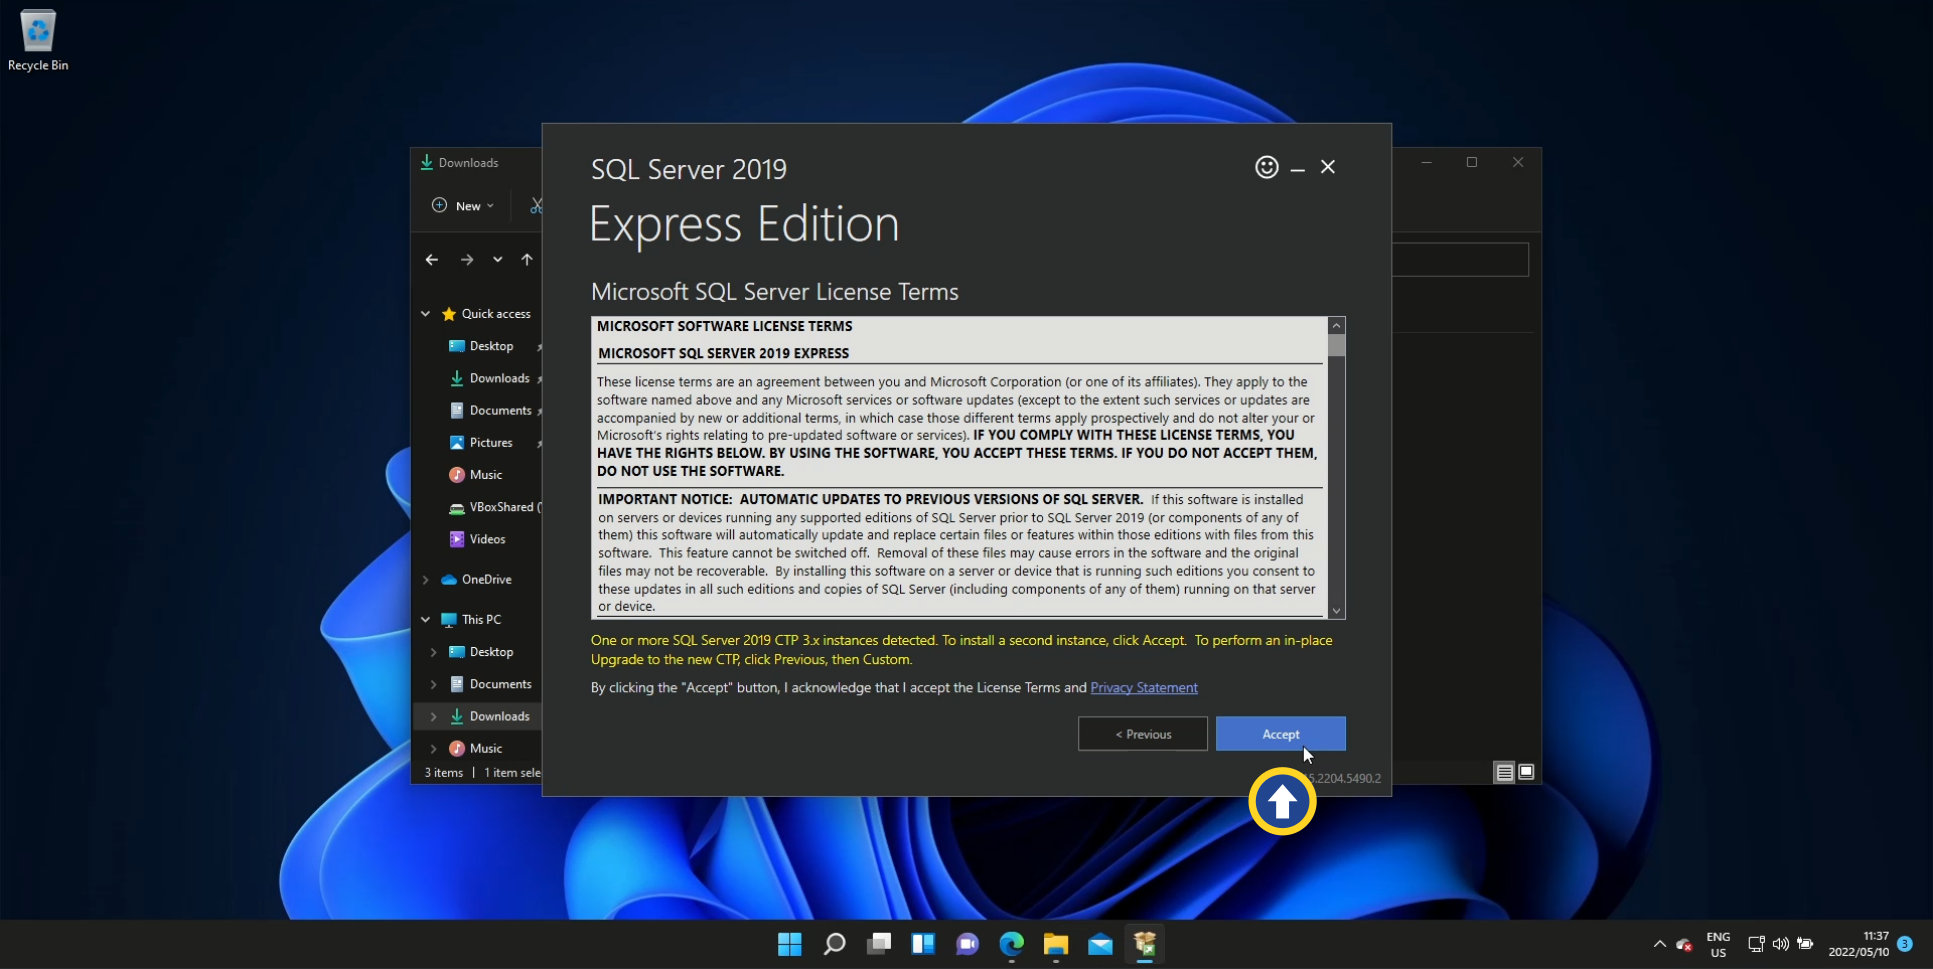Go back with the Previous button
The width and height of the screenshot is (1933, 969).
click(x=1142, y=733)
